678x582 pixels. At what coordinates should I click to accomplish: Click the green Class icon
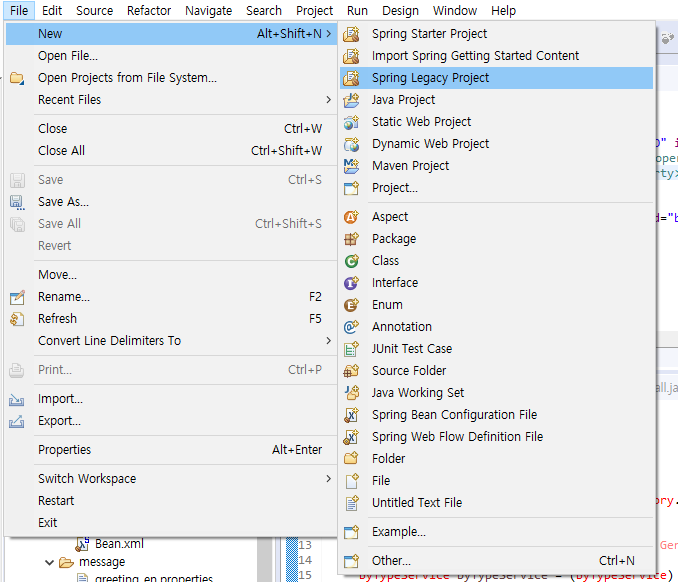[x=351, y=261]
